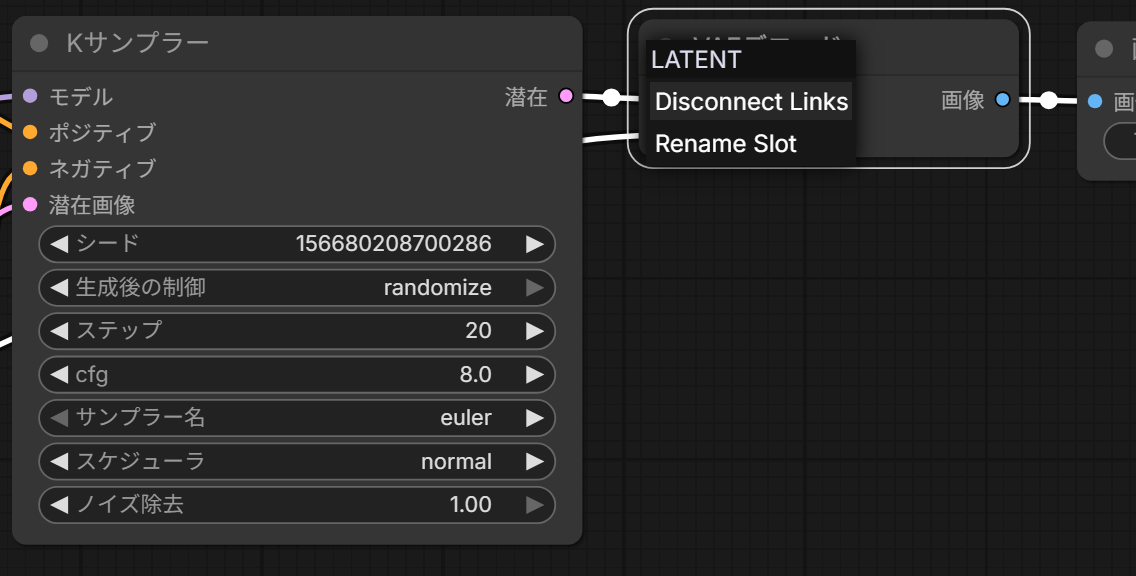The image size is (1136, 576).
Task: Decrease cfg with the left arrow
Action: [x=59, y=375]
